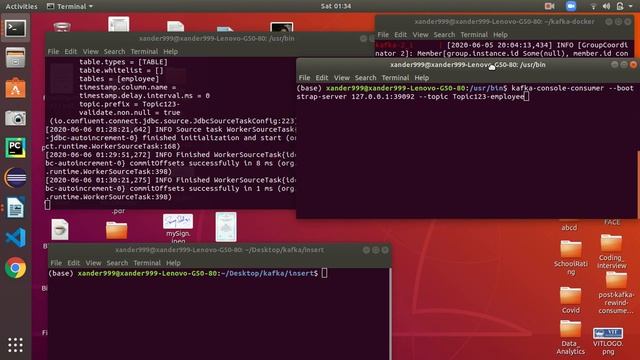Open Search menu in the kafka/insert terminal
Image resolution: width=640 pixels, height=360 pixels.
point(117,263)
